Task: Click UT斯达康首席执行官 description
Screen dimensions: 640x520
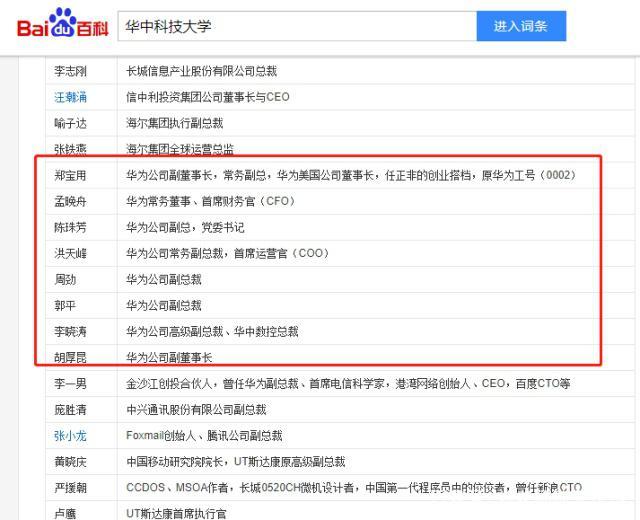Action: 176,513
